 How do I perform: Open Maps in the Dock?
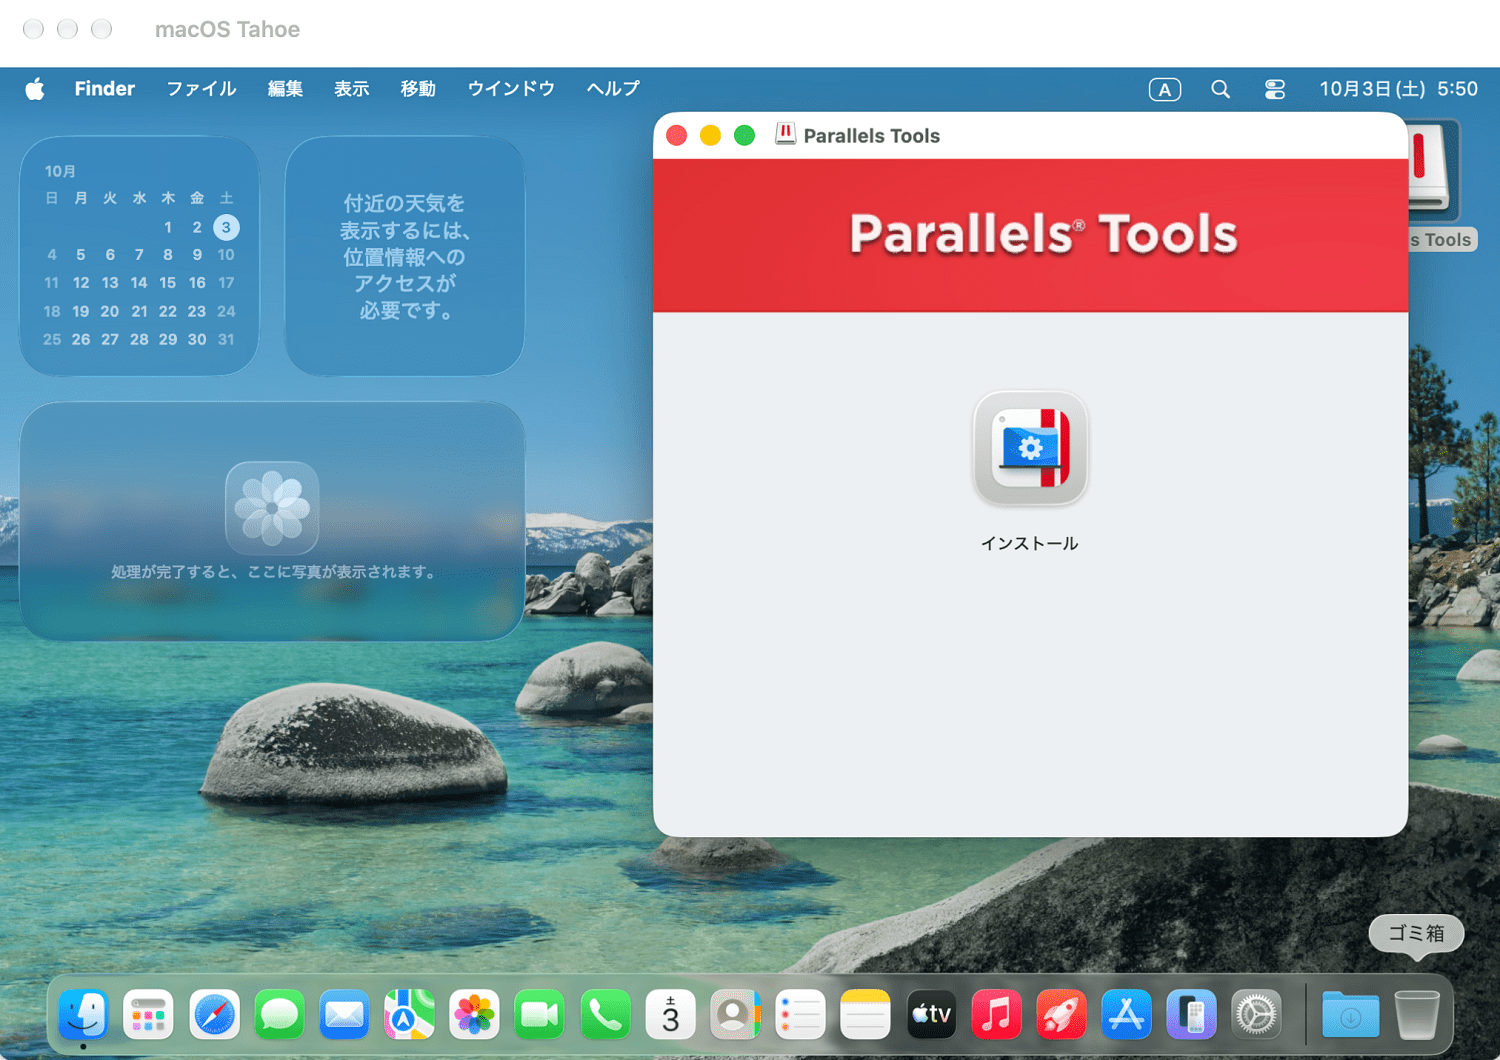pyautogui.click(x=409, y=1015)
